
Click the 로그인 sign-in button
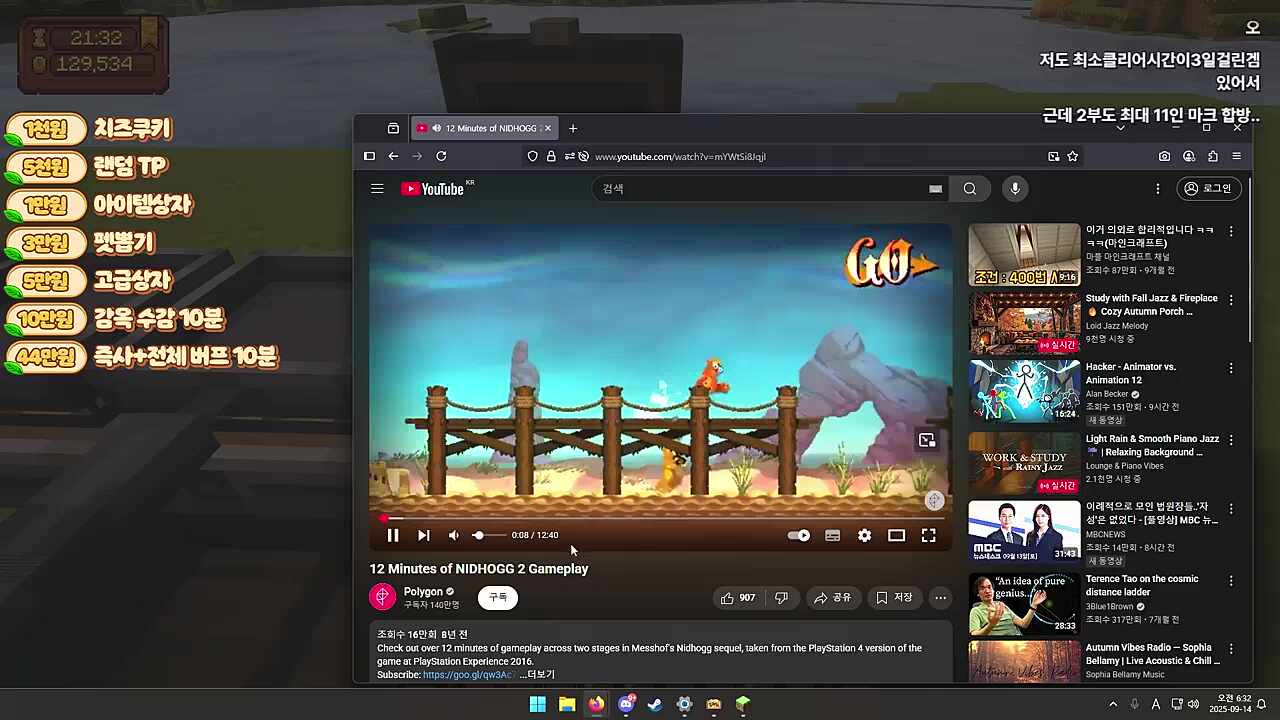pos(1208,188)
